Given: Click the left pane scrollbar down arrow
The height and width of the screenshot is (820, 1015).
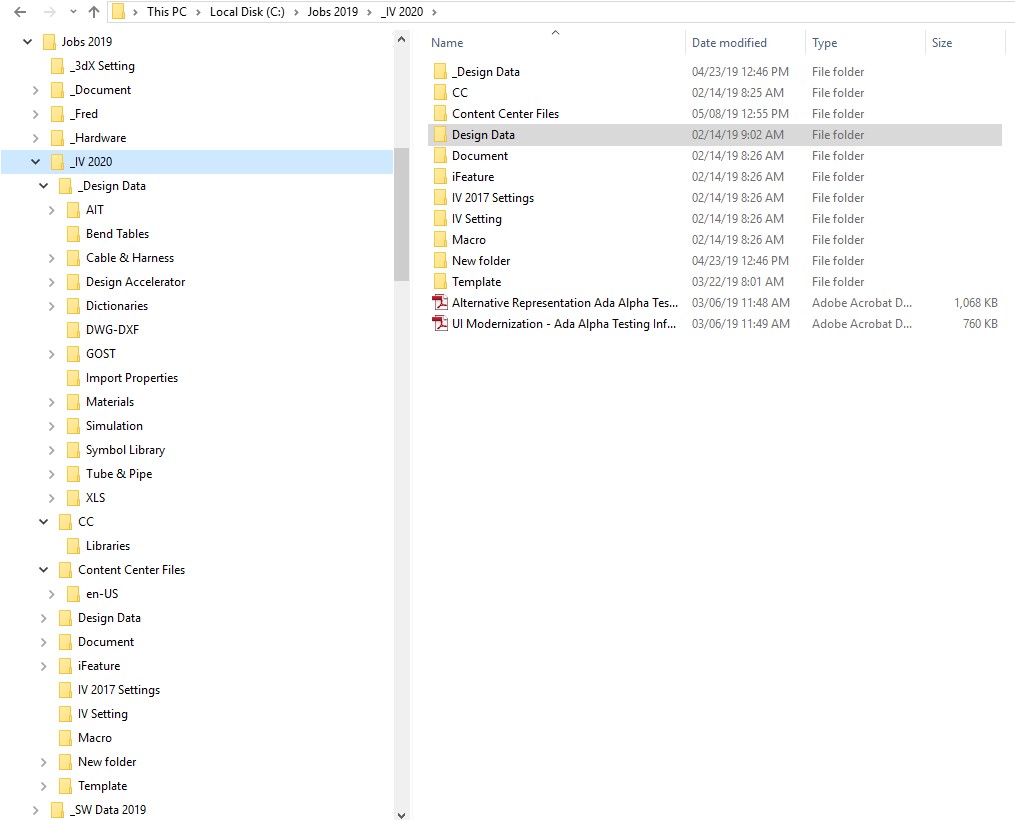Looking at the screenshot, I should coord(401,813).
